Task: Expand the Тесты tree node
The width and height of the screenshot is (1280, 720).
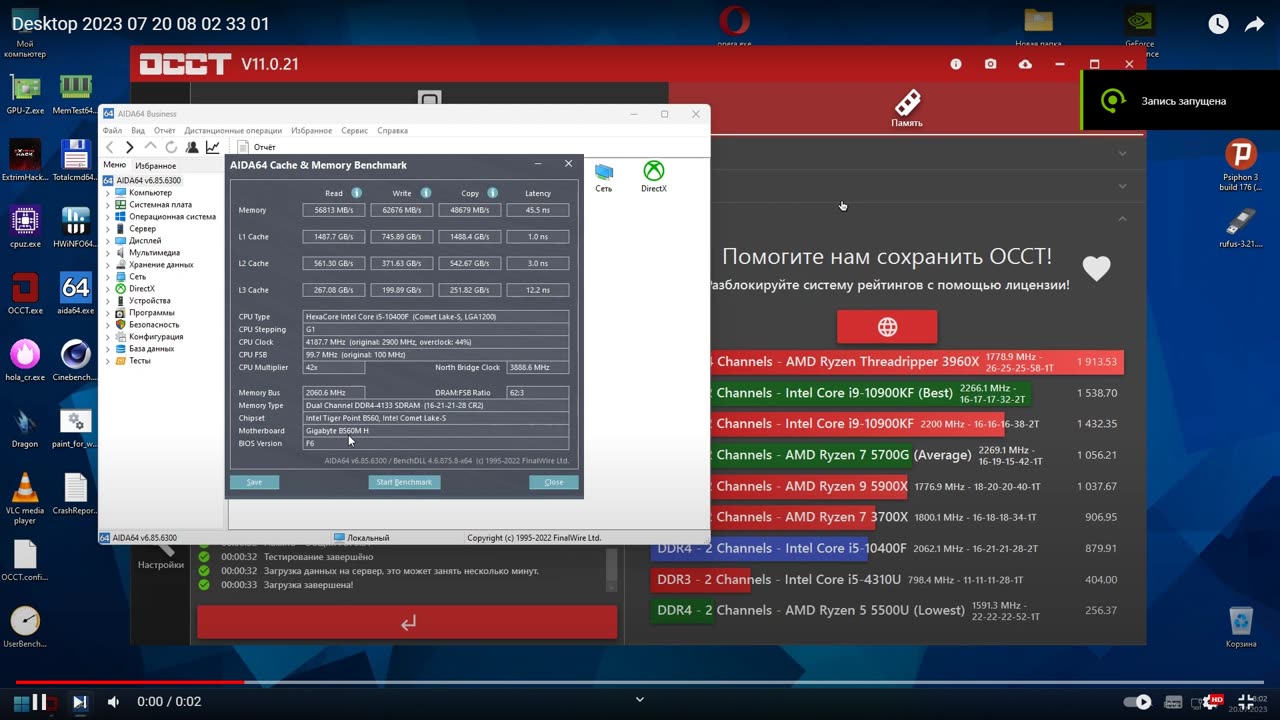Action: click(108, 361)
